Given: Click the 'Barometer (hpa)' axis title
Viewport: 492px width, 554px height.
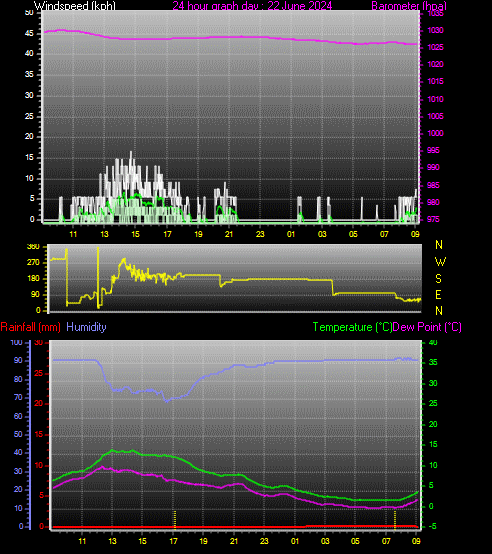Looking at the screenshot, I should click(x=409, y=5).
